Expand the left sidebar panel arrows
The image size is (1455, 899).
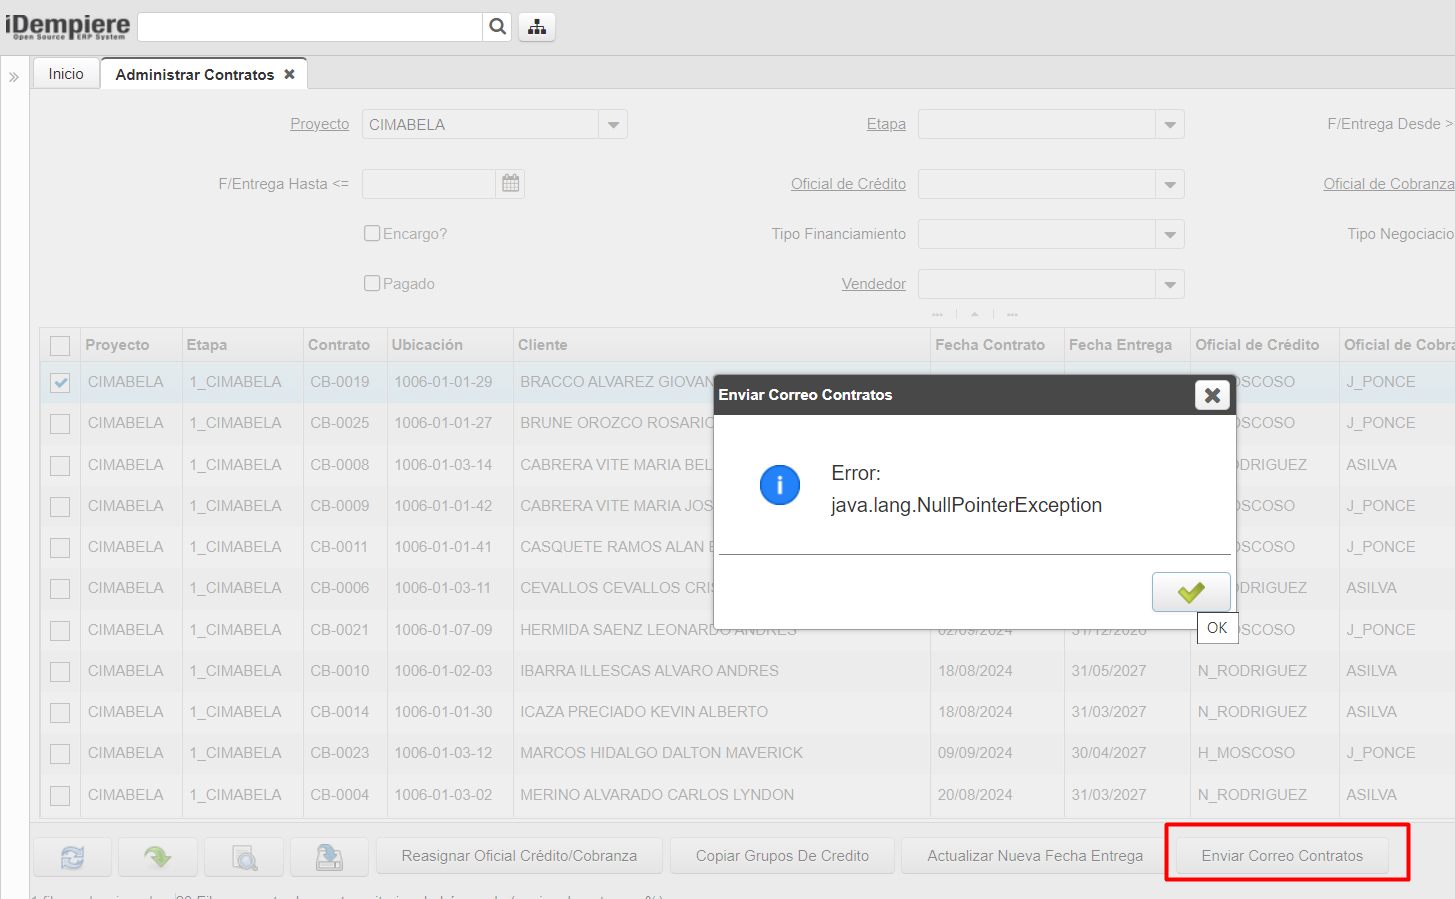14,76
